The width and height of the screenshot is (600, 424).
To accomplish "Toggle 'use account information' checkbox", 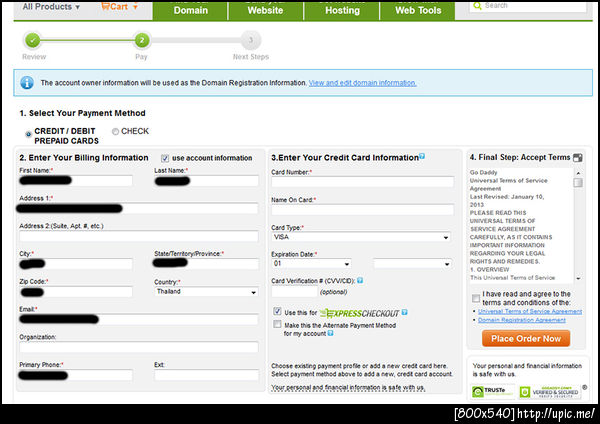I will pos(165,158).
